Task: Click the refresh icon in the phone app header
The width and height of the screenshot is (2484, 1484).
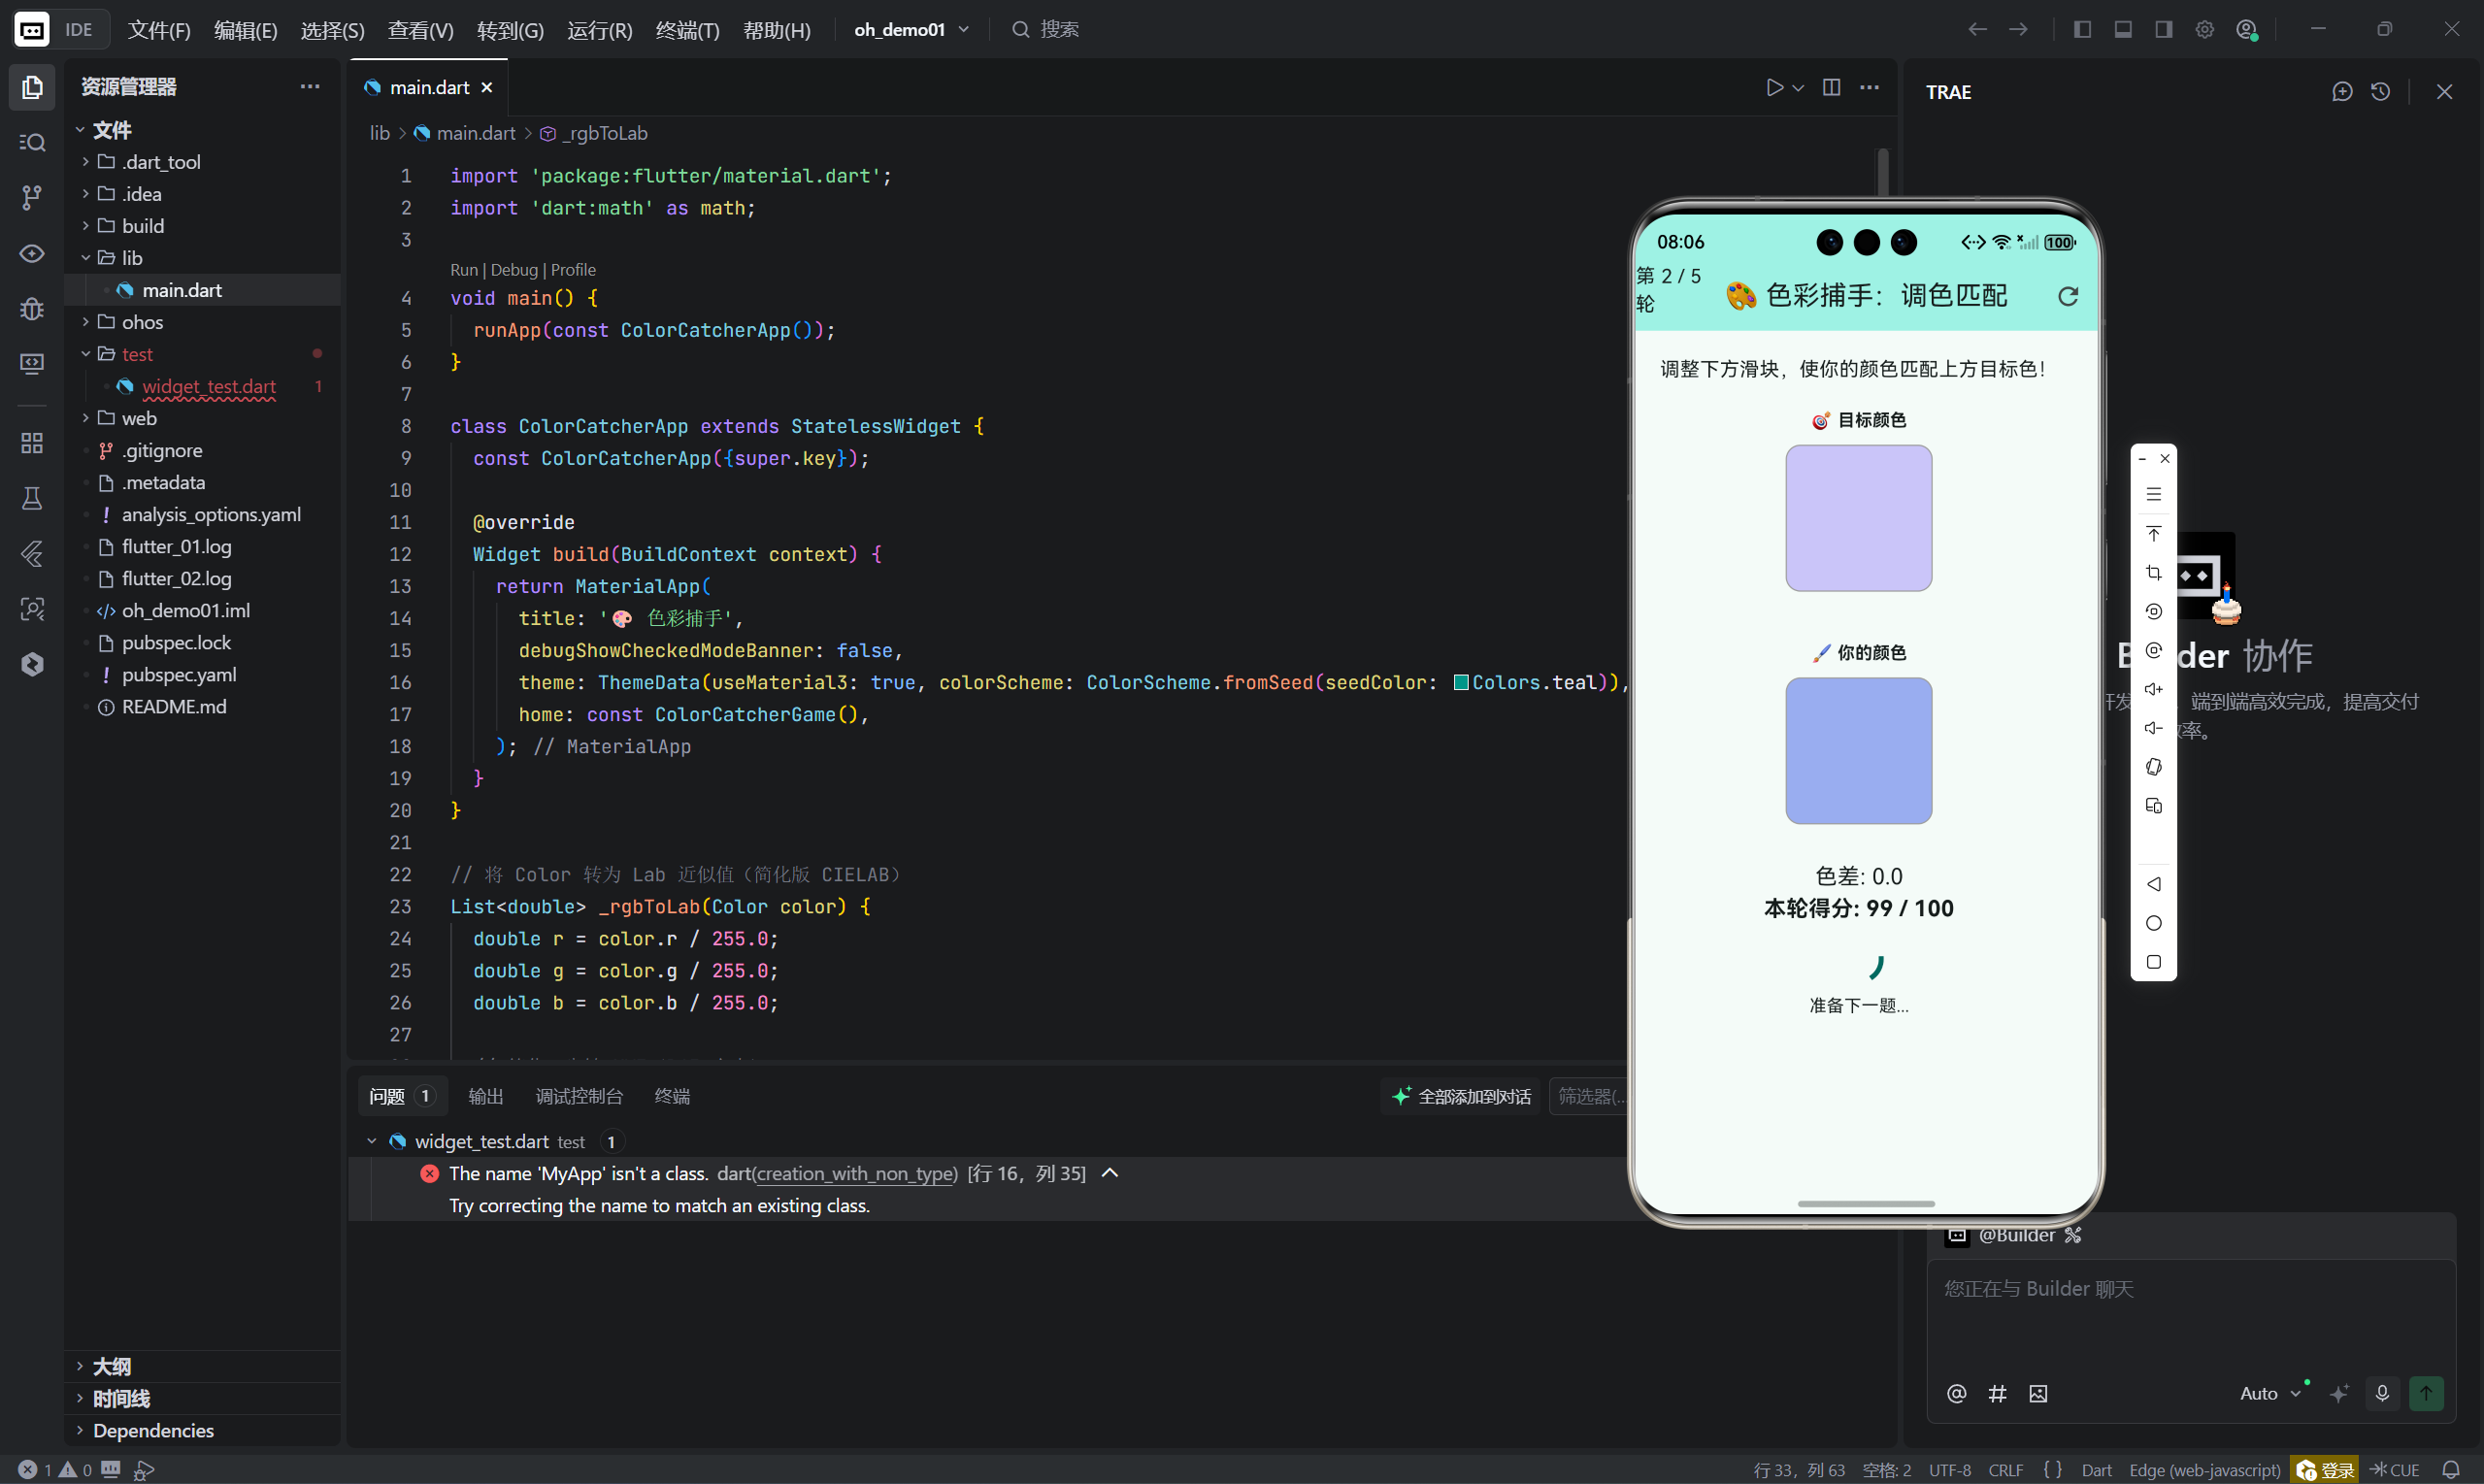Action: (2068, 296)
